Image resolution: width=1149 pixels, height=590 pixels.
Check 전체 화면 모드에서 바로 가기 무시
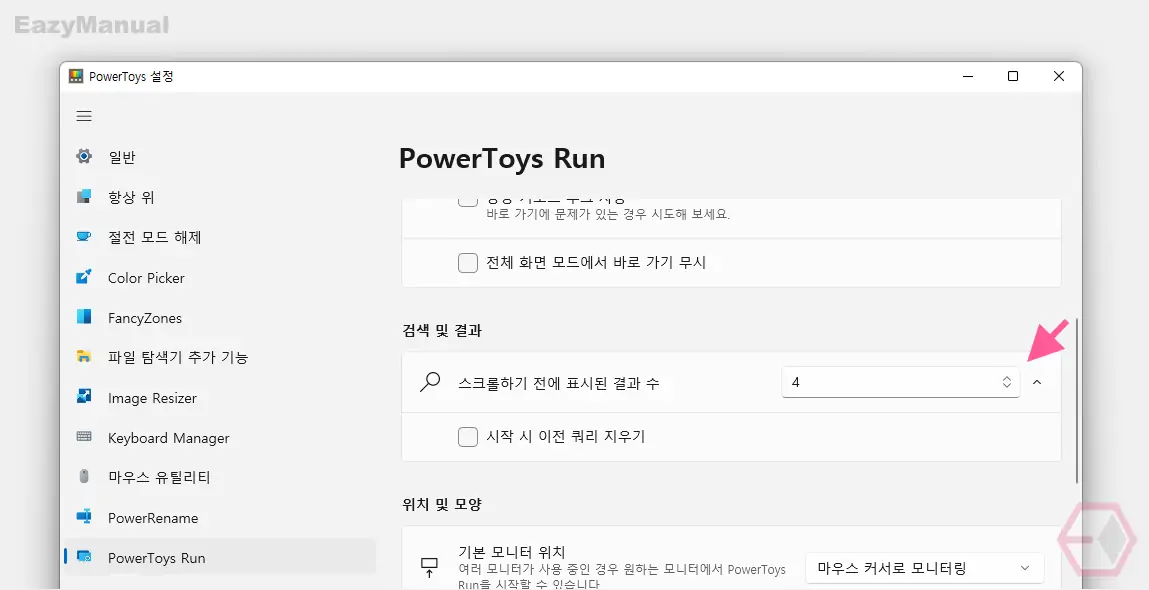click(468, 262)
